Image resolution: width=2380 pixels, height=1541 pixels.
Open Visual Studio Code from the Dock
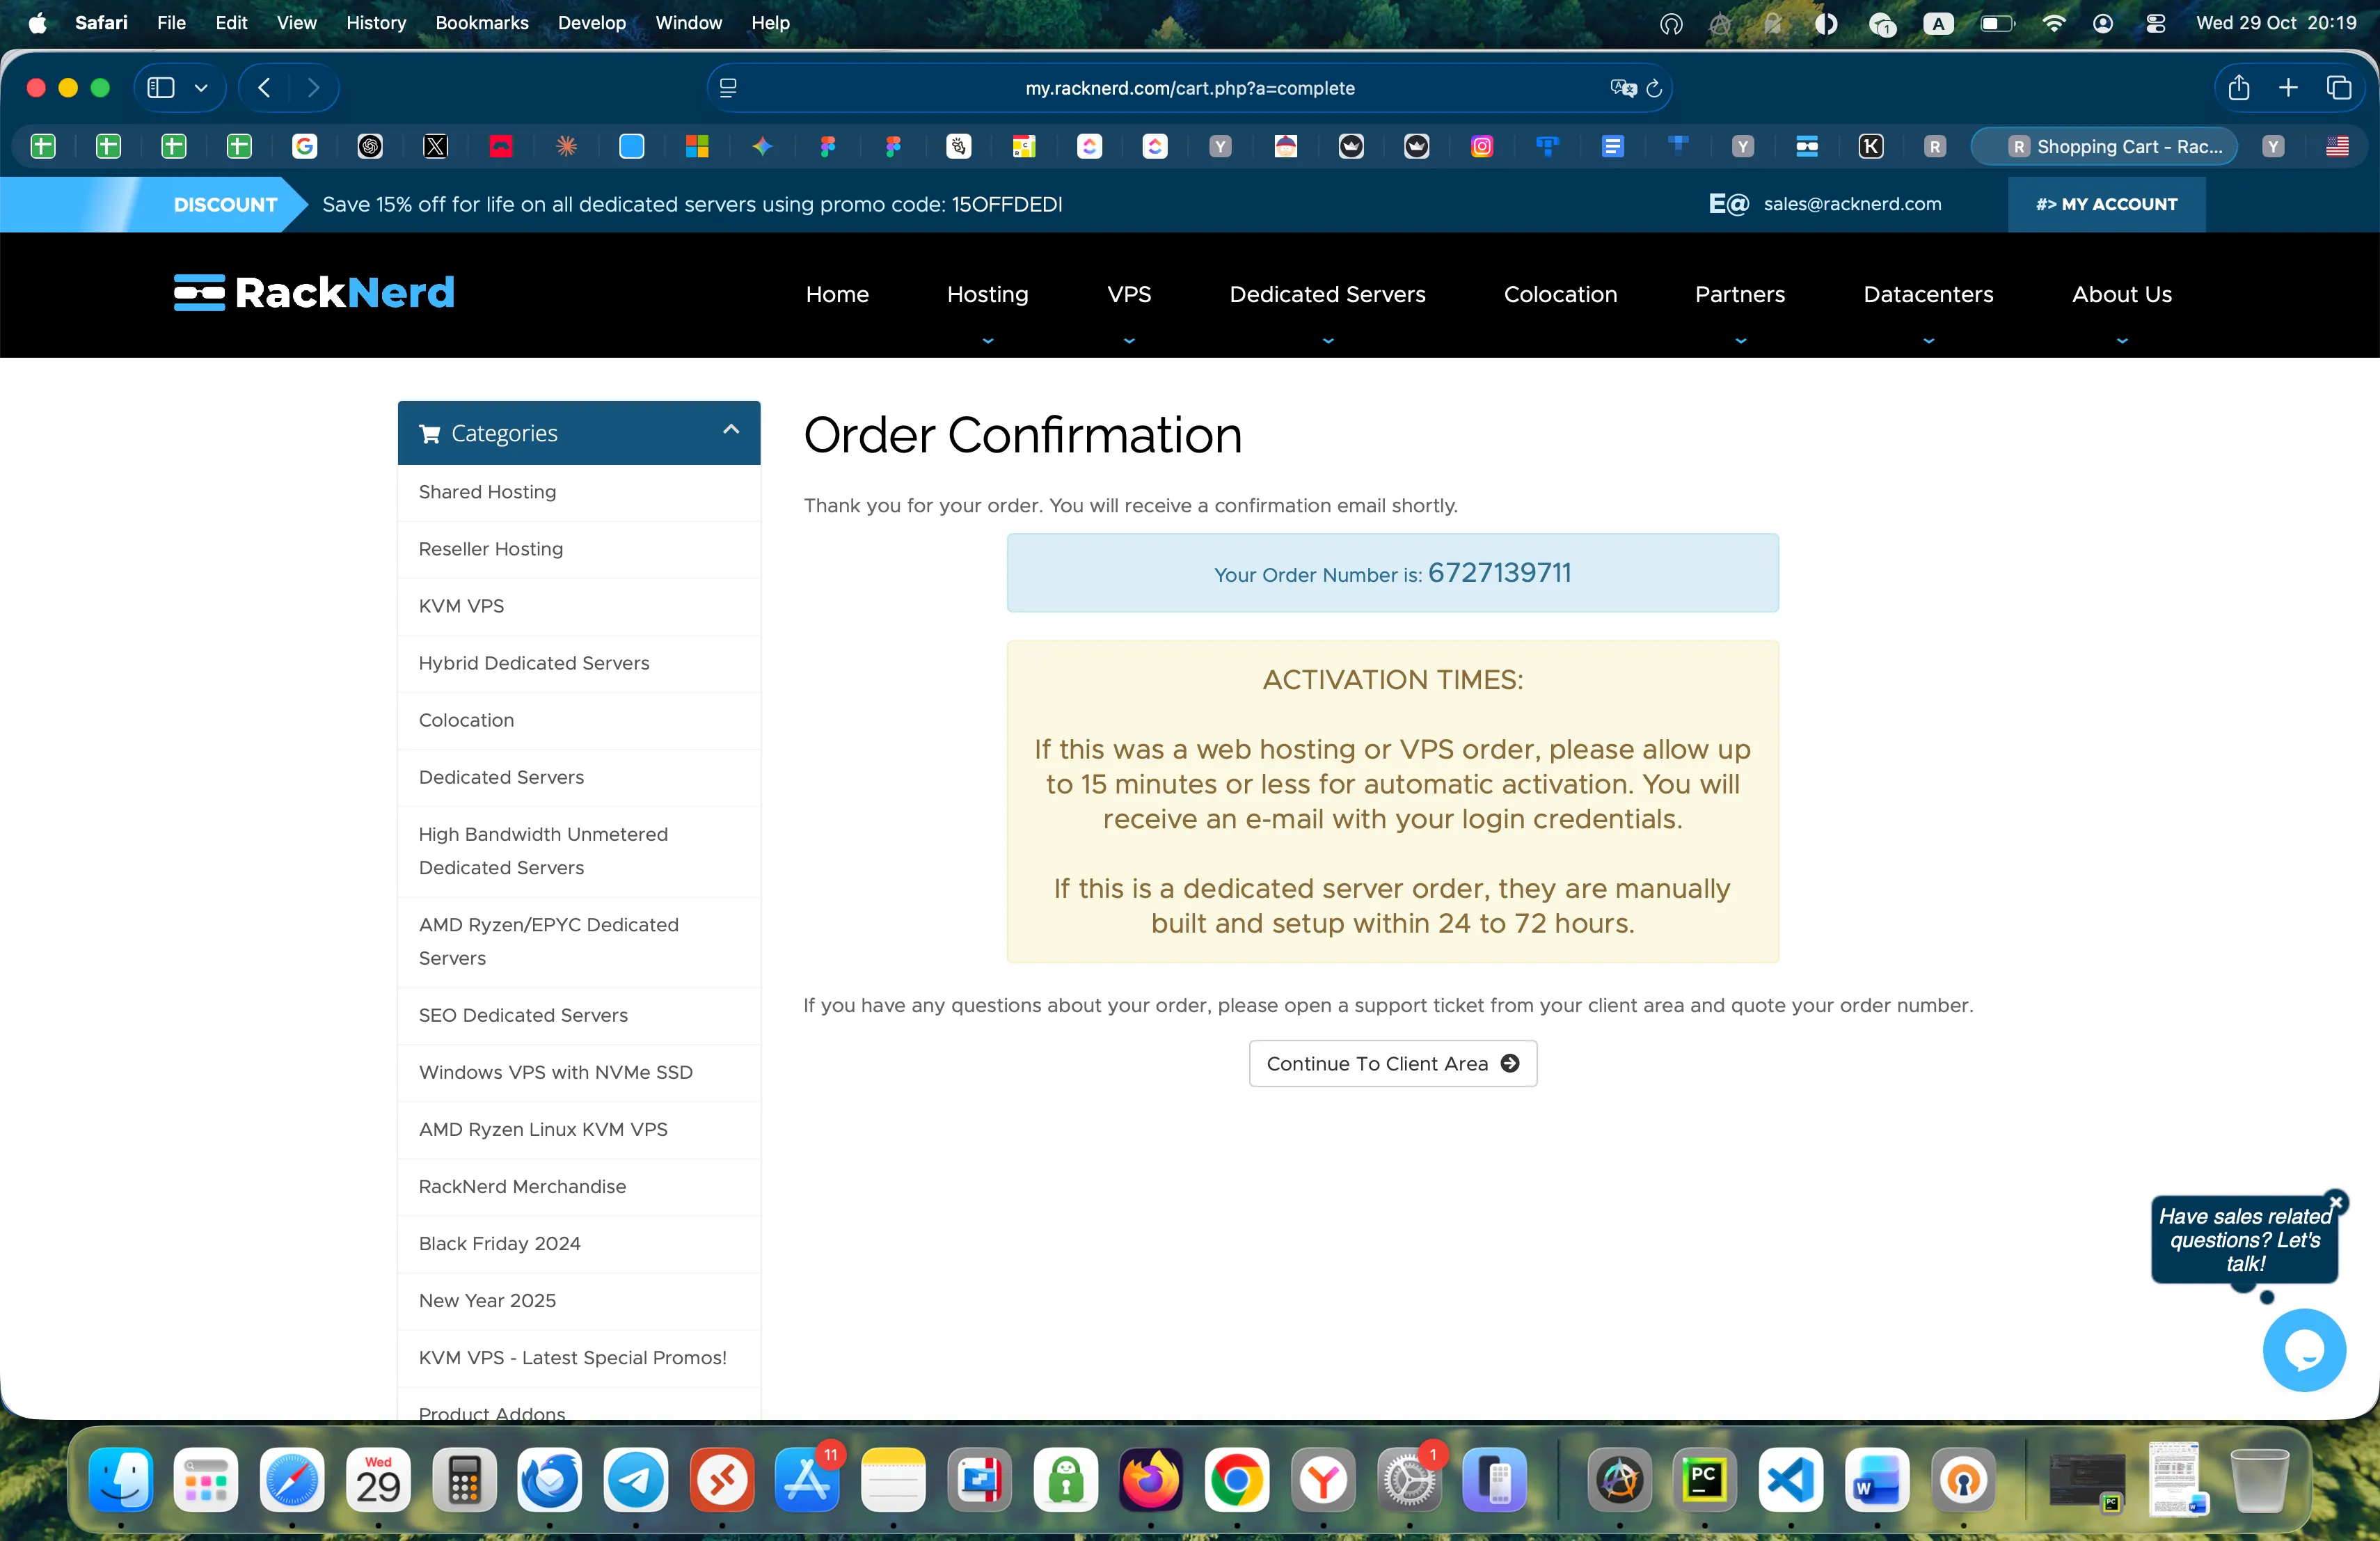point(1791,1480)
